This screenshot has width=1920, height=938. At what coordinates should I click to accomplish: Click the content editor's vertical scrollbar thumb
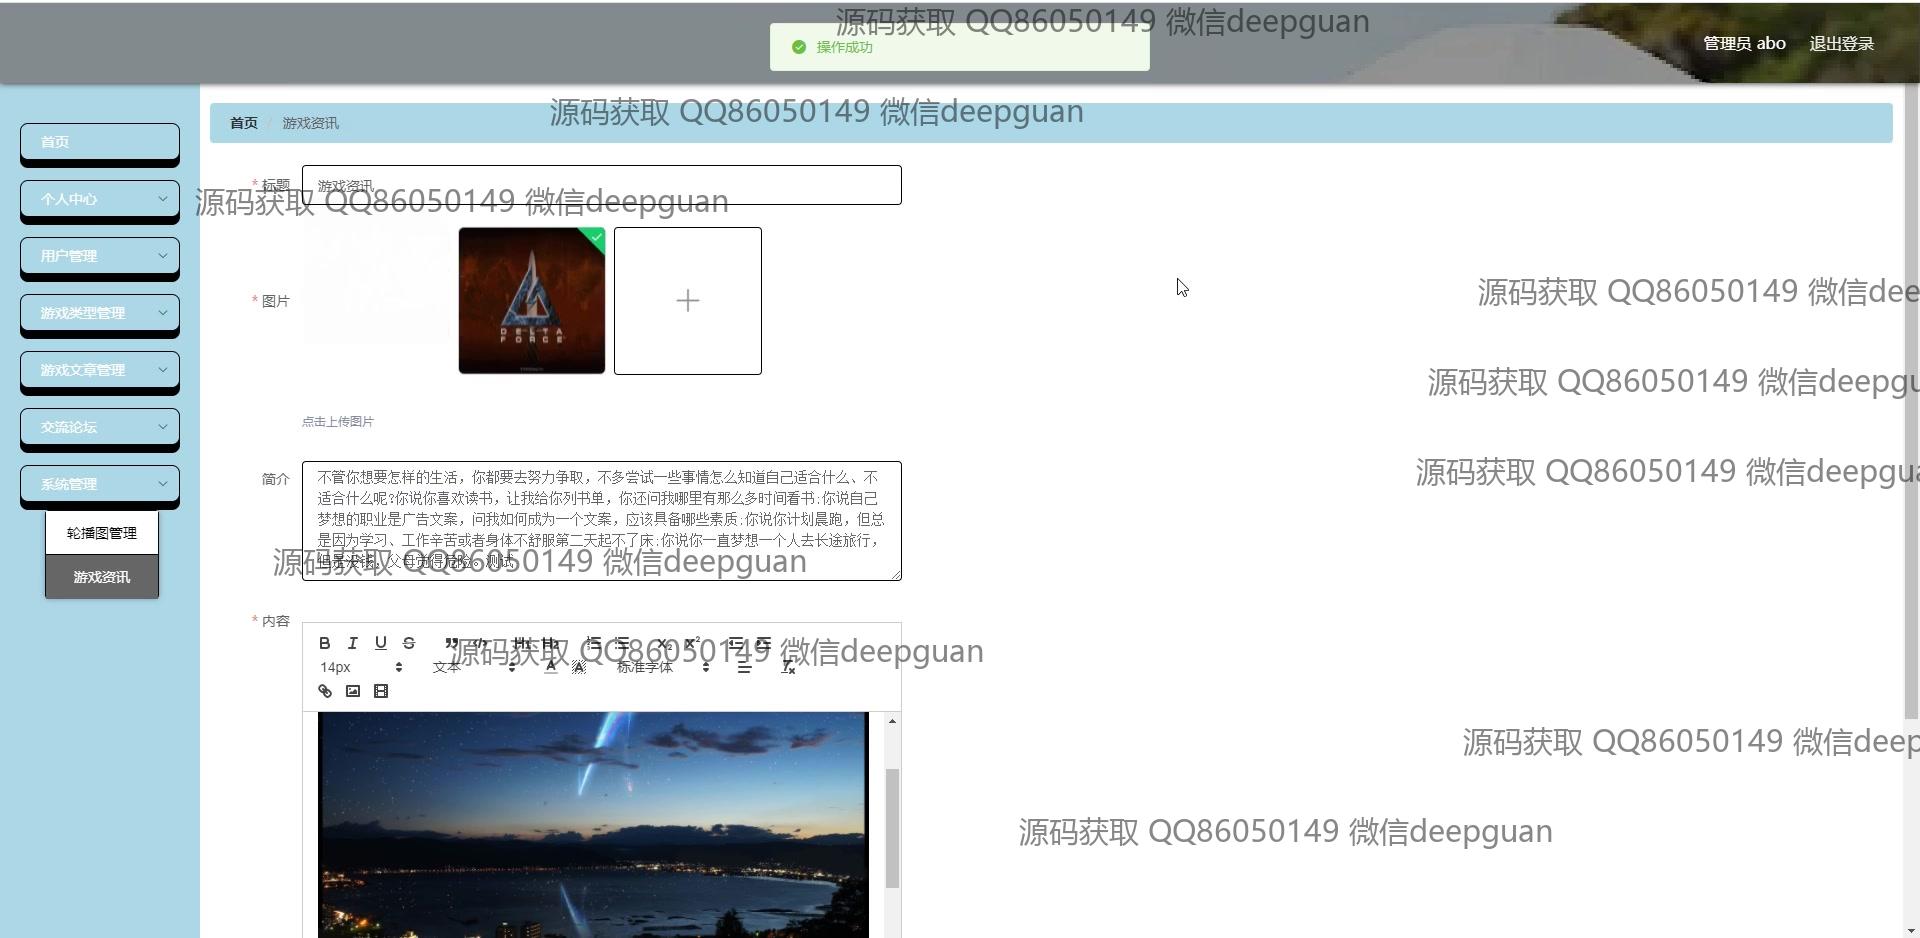(892, 828)
